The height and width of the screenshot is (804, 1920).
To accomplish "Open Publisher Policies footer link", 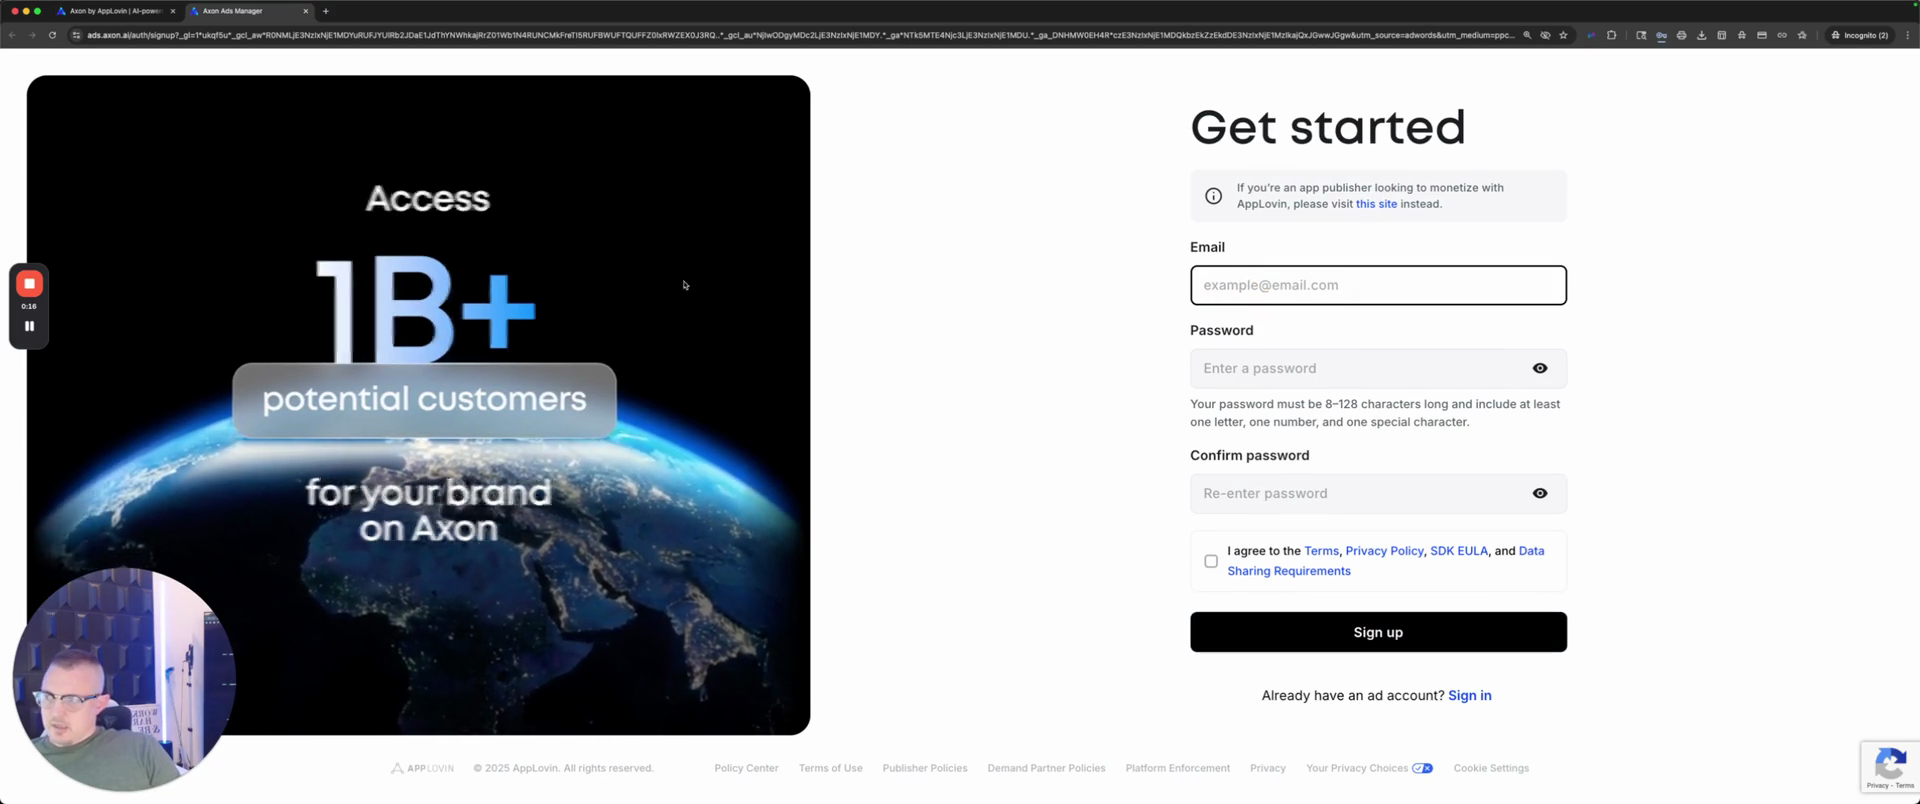I will pyautogui.click(x=925, y=768).
